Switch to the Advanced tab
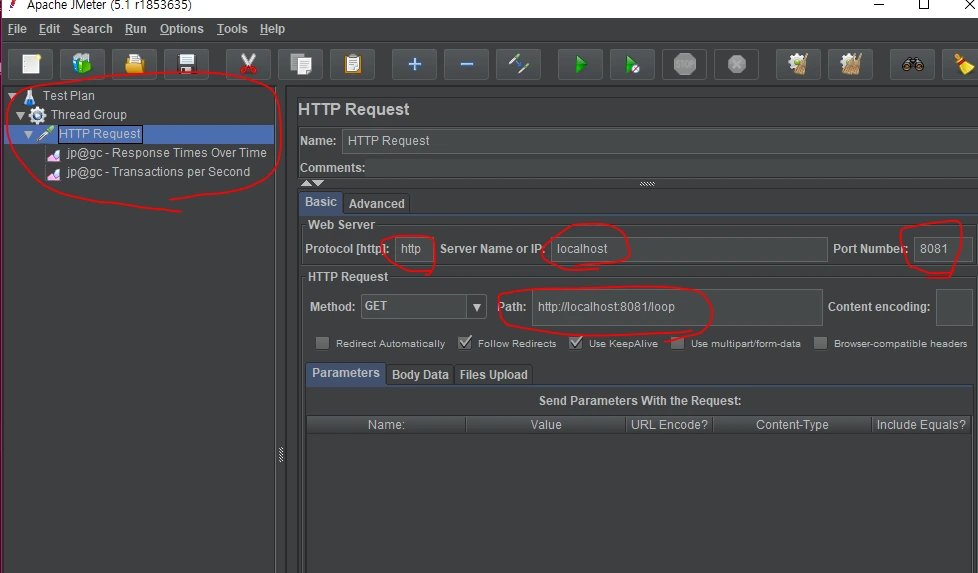Screen dimensions: 978x573 tap(377, 203)
